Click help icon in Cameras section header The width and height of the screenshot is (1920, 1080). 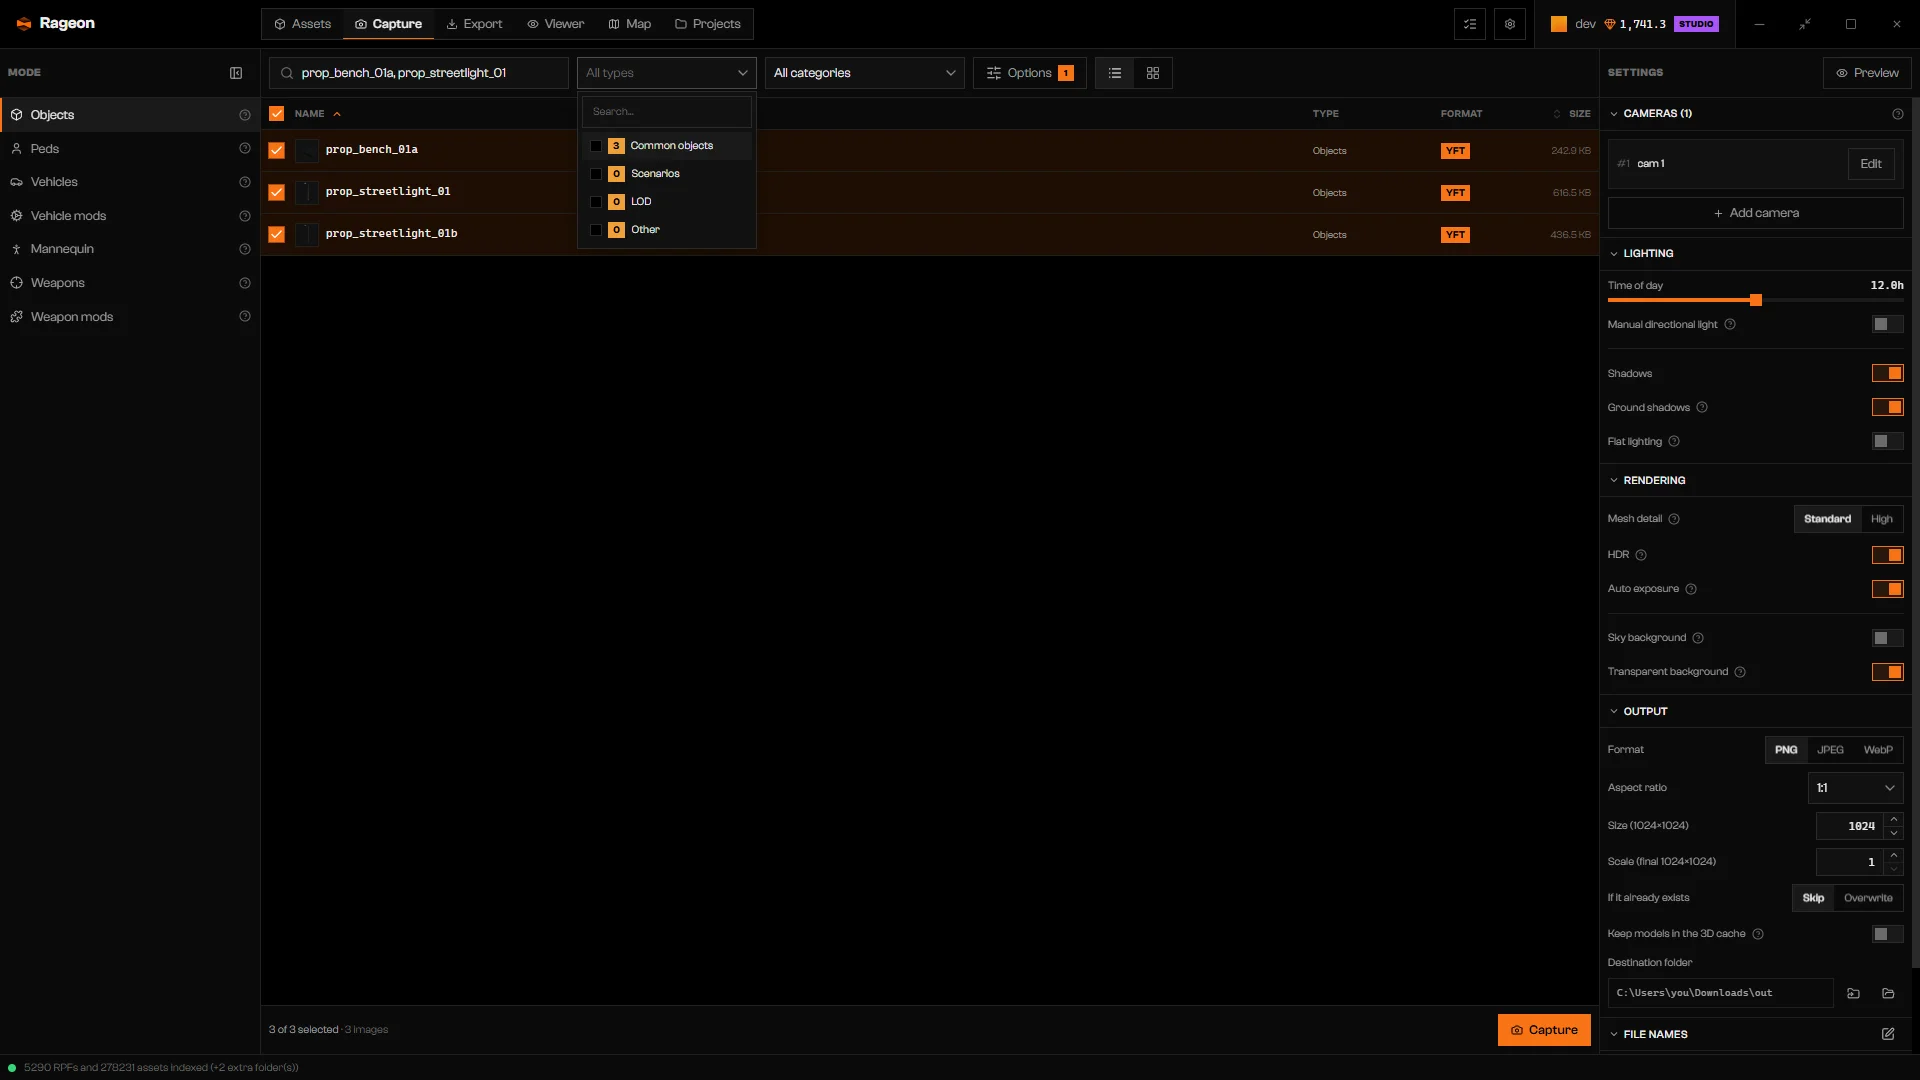[x=1898, y=114]
